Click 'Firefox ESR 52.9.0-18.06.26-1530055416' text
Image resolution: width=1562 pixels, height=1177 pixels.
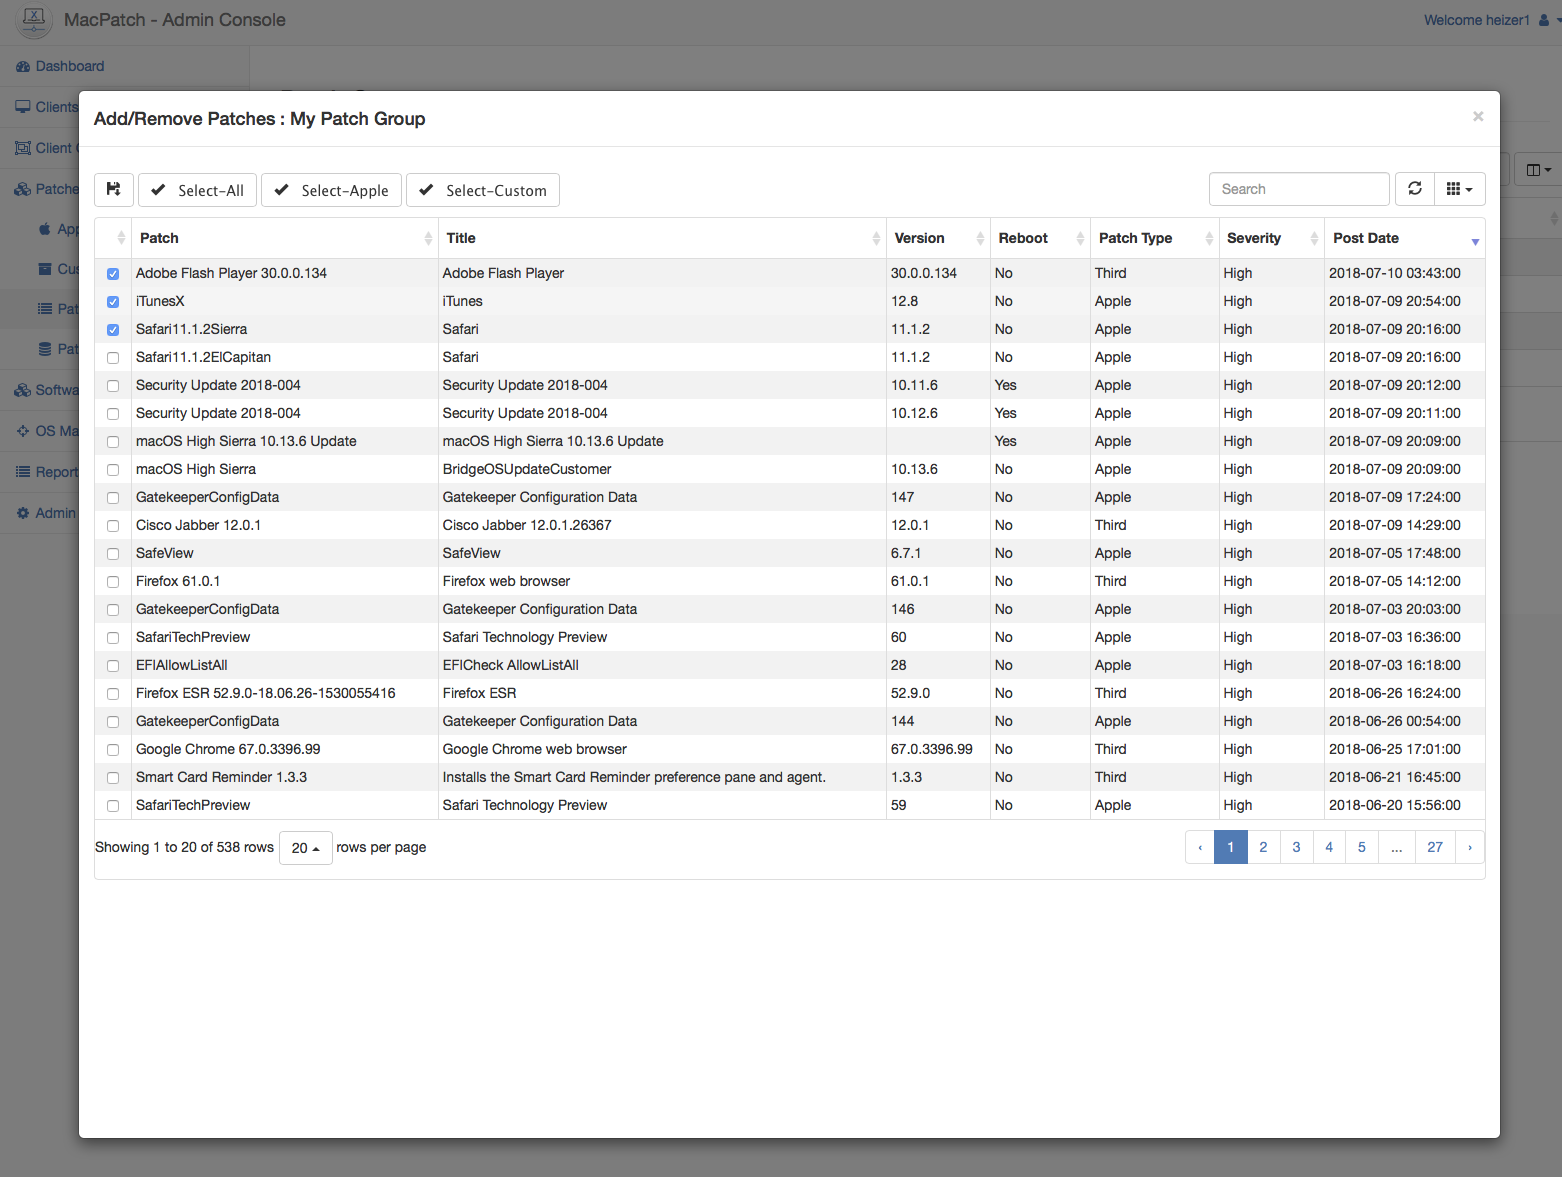coord(266,693)
